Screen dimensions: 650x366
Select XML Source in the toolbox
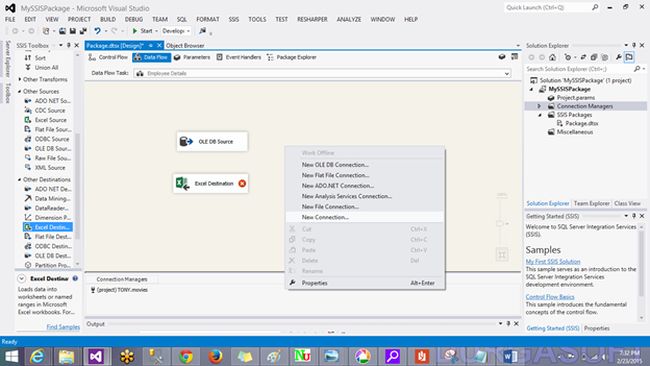(47, 168)
